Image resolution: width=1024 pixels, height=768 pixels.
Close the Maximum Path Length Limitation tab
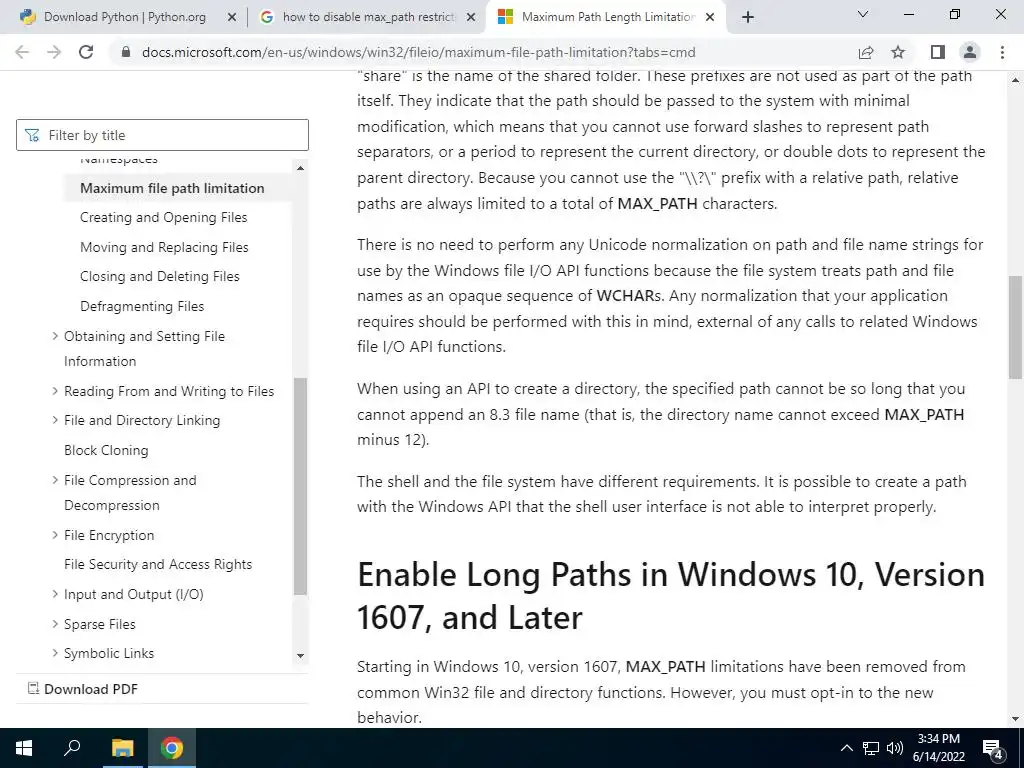tap(712, 18)
